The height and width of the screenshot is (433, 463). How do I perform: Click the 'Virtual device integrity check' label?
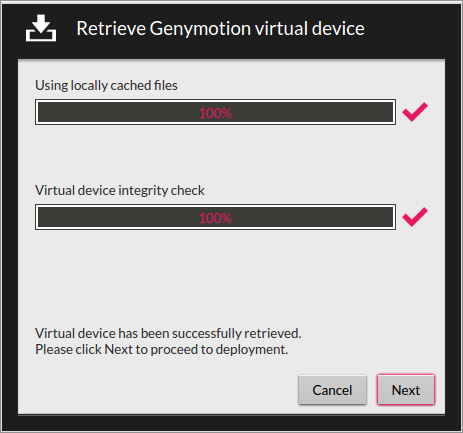pyautogui.click(x=120, y=190)
